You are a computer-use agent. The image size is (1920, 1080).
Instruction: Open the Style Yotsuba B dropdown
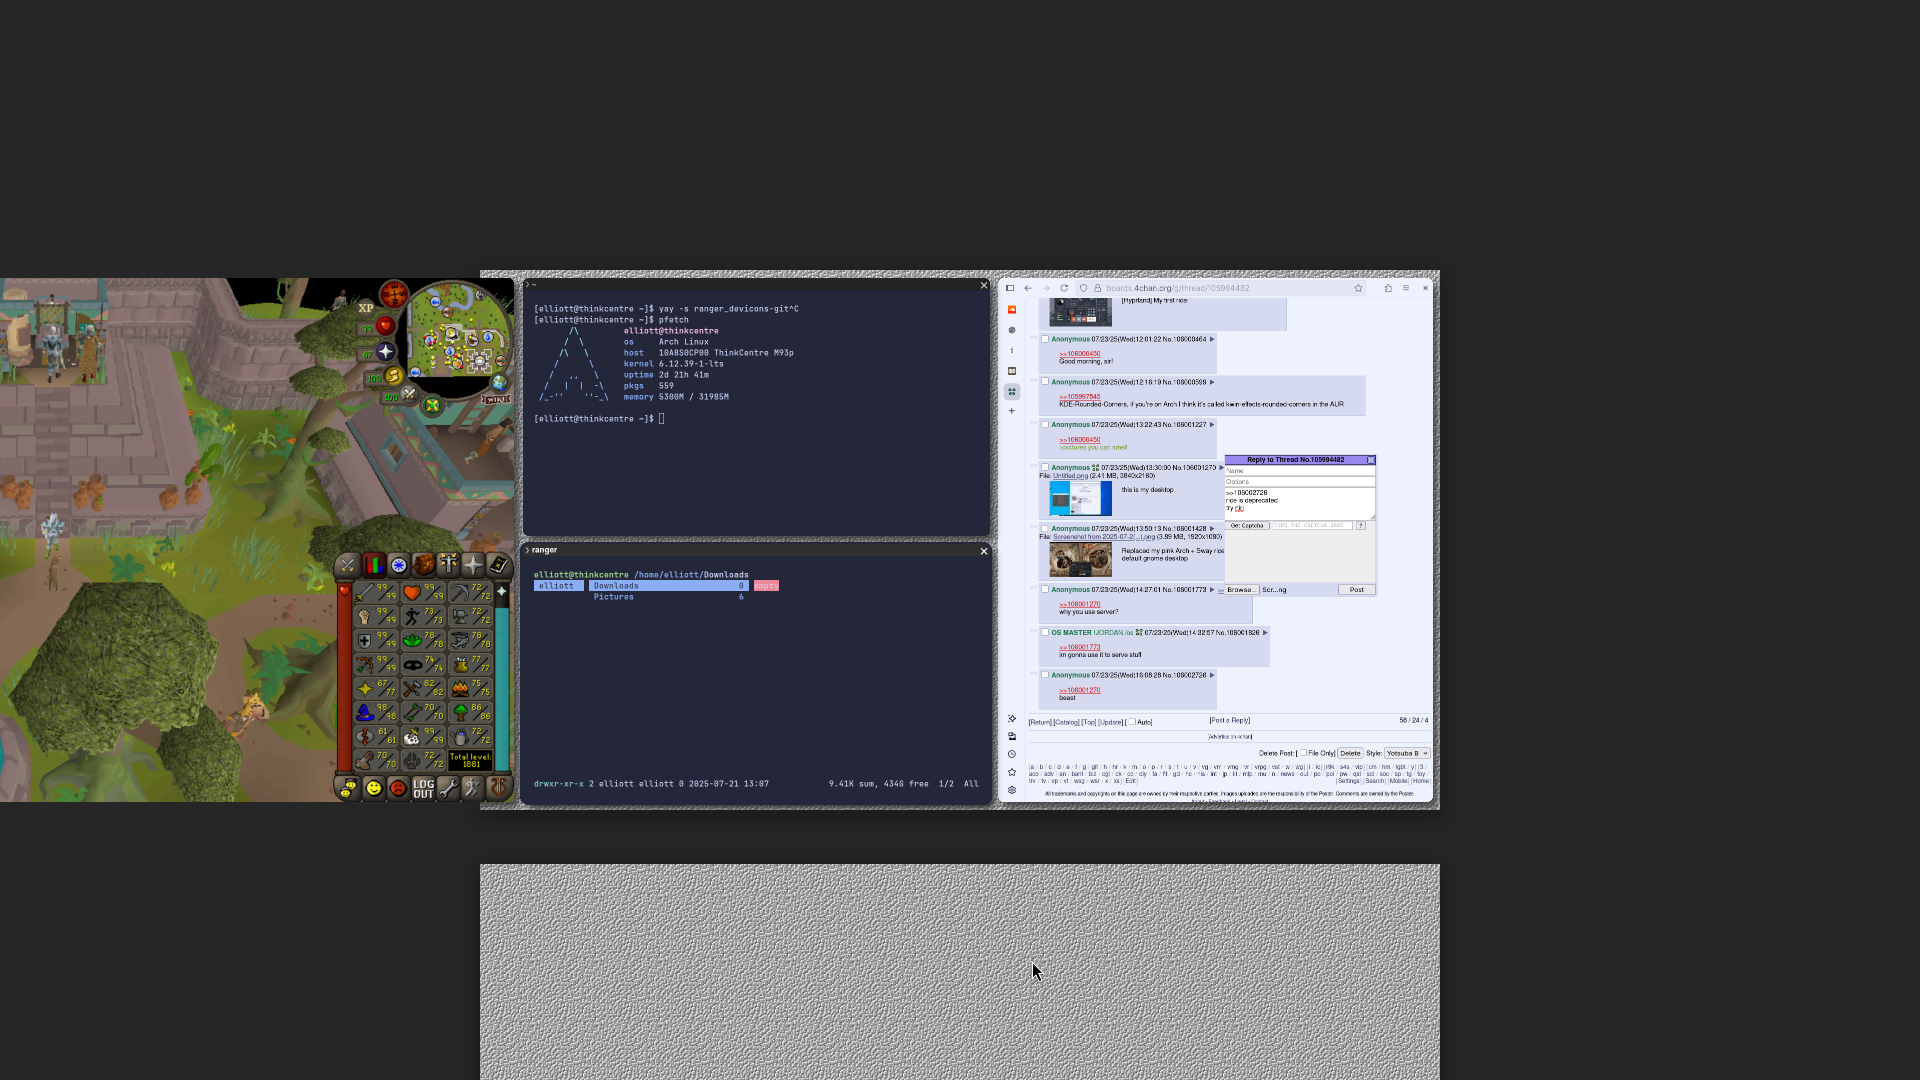pos(1407,753)
